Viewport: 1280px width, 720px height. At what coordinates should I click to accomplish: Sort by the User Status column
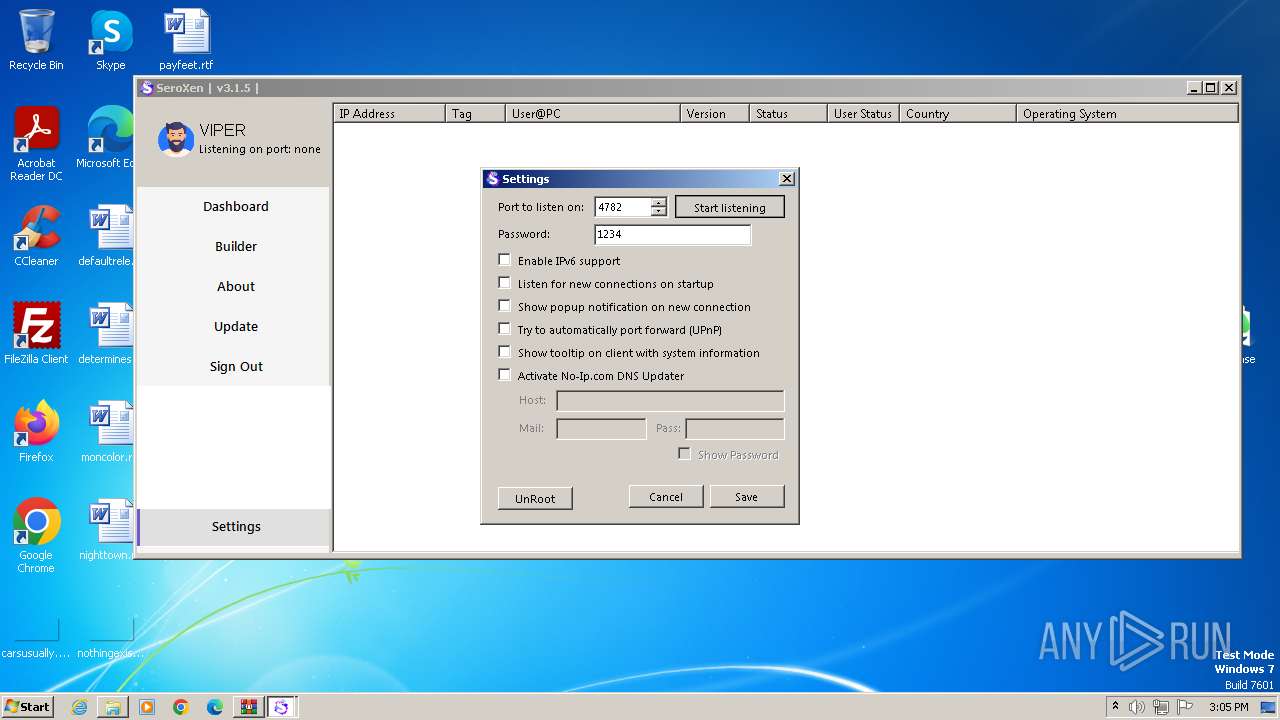point(863,113)
